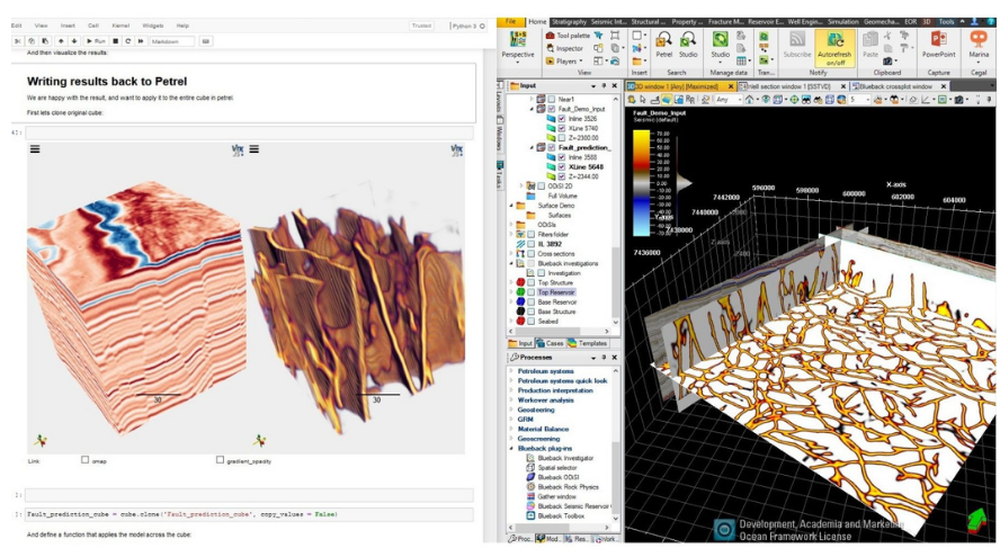Viewport: 1000px width, 551px height.
Task: Toggle Inline 3526 checkbox
Action: pos(562,119)
